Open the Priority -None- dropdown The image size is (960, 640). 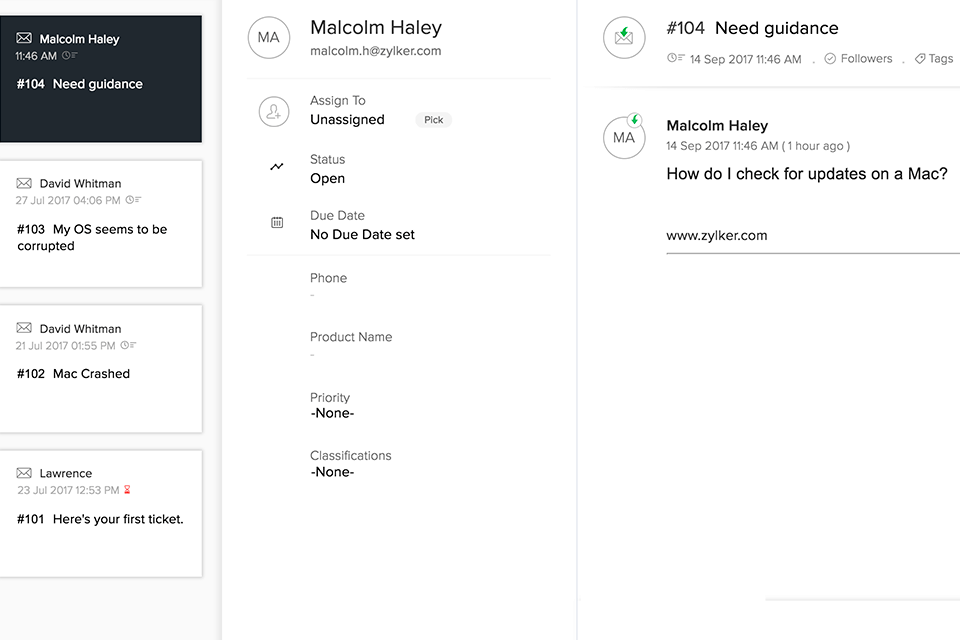(x=332, y=413)
